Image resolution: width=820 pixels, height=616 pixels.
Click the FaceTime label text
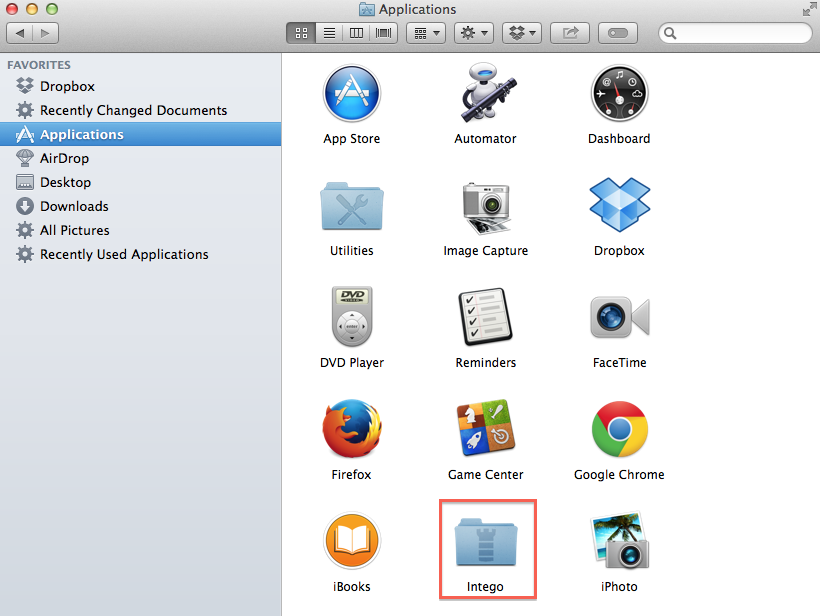(619, 362)
